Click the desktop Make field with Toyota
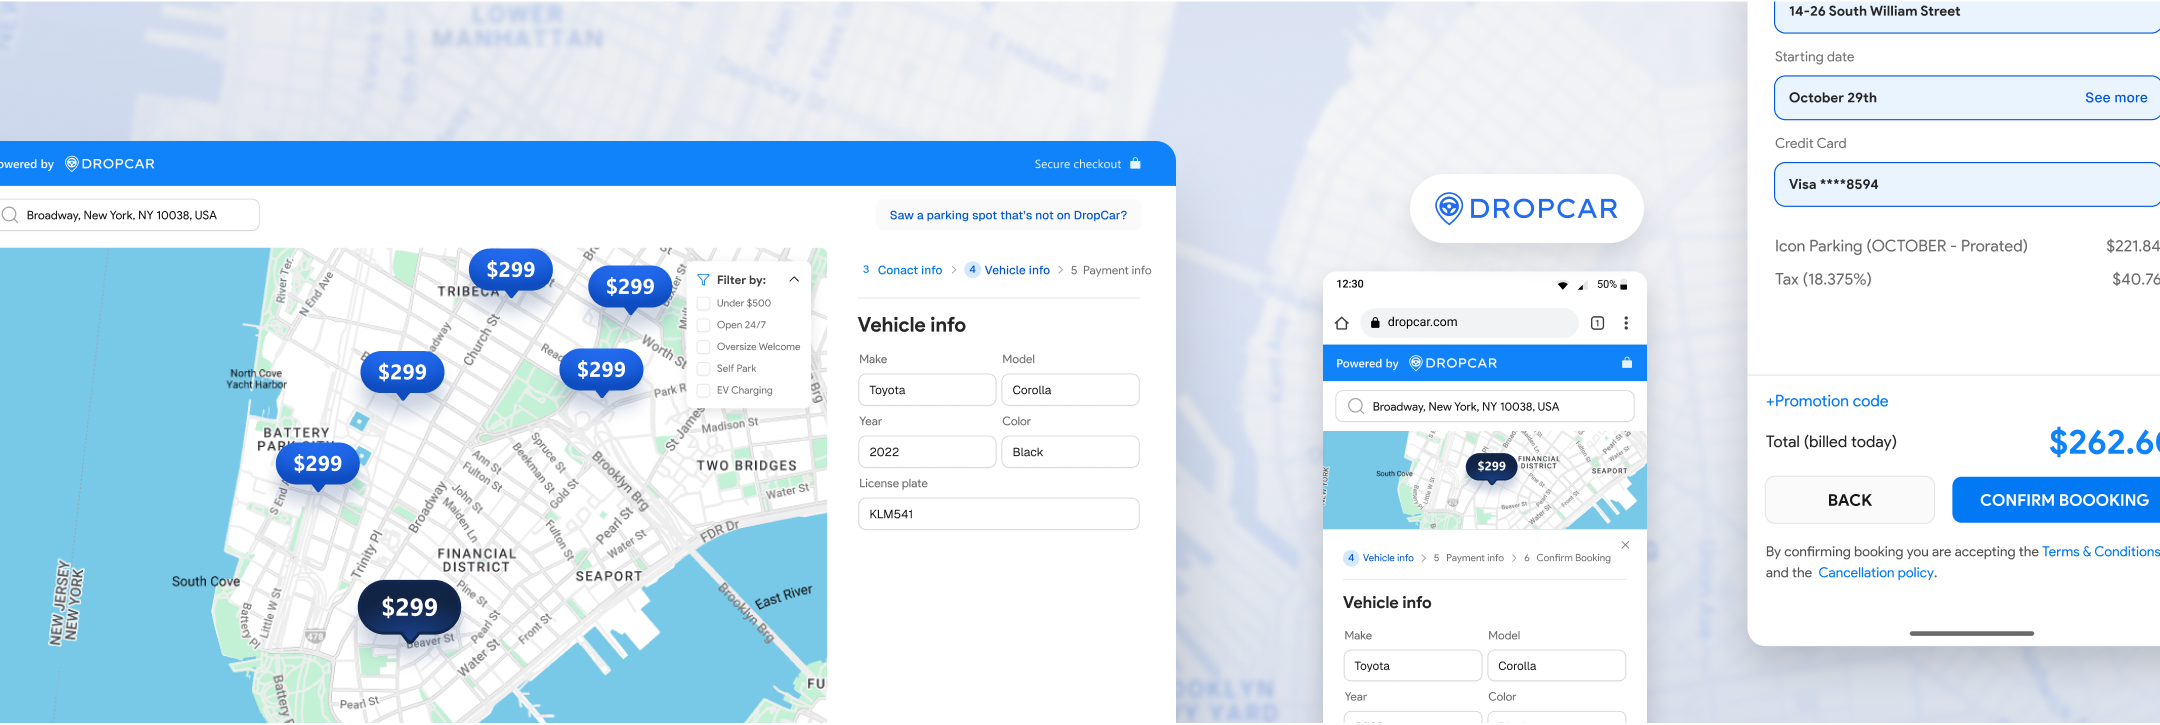 click(x=927, y=390)
